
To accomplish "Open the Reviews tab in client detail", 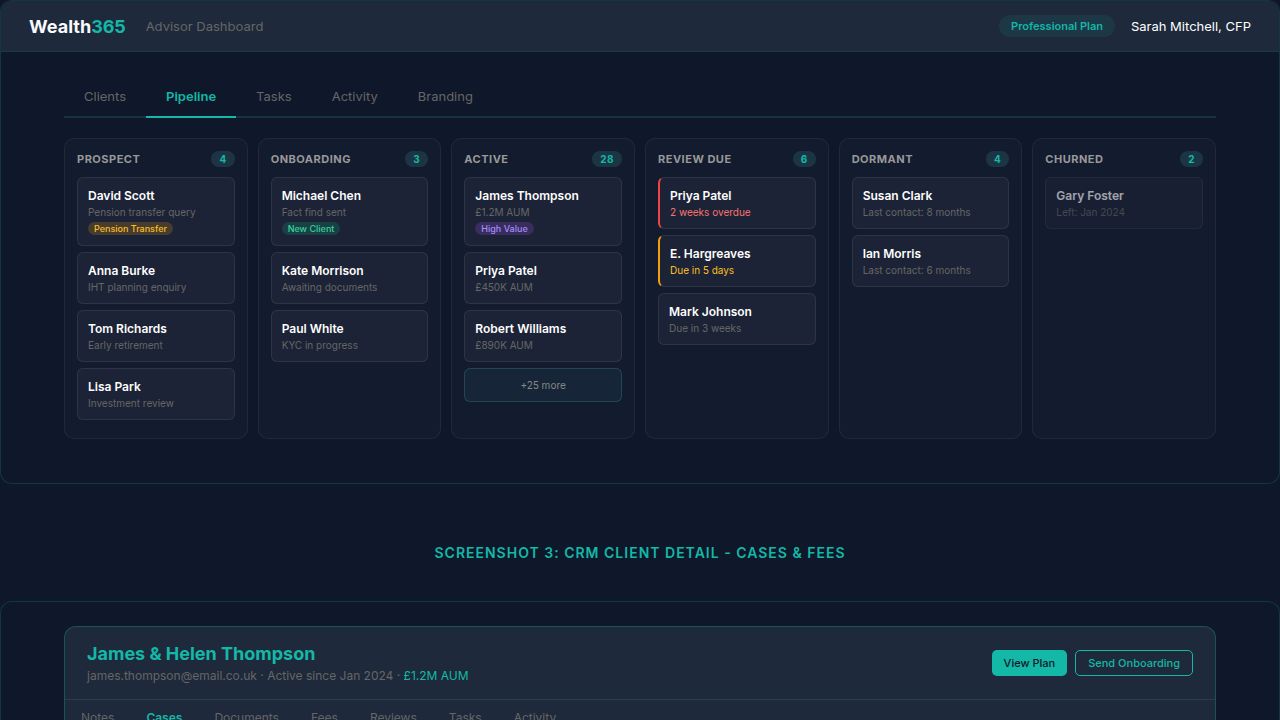I will [x=392, y=715].
